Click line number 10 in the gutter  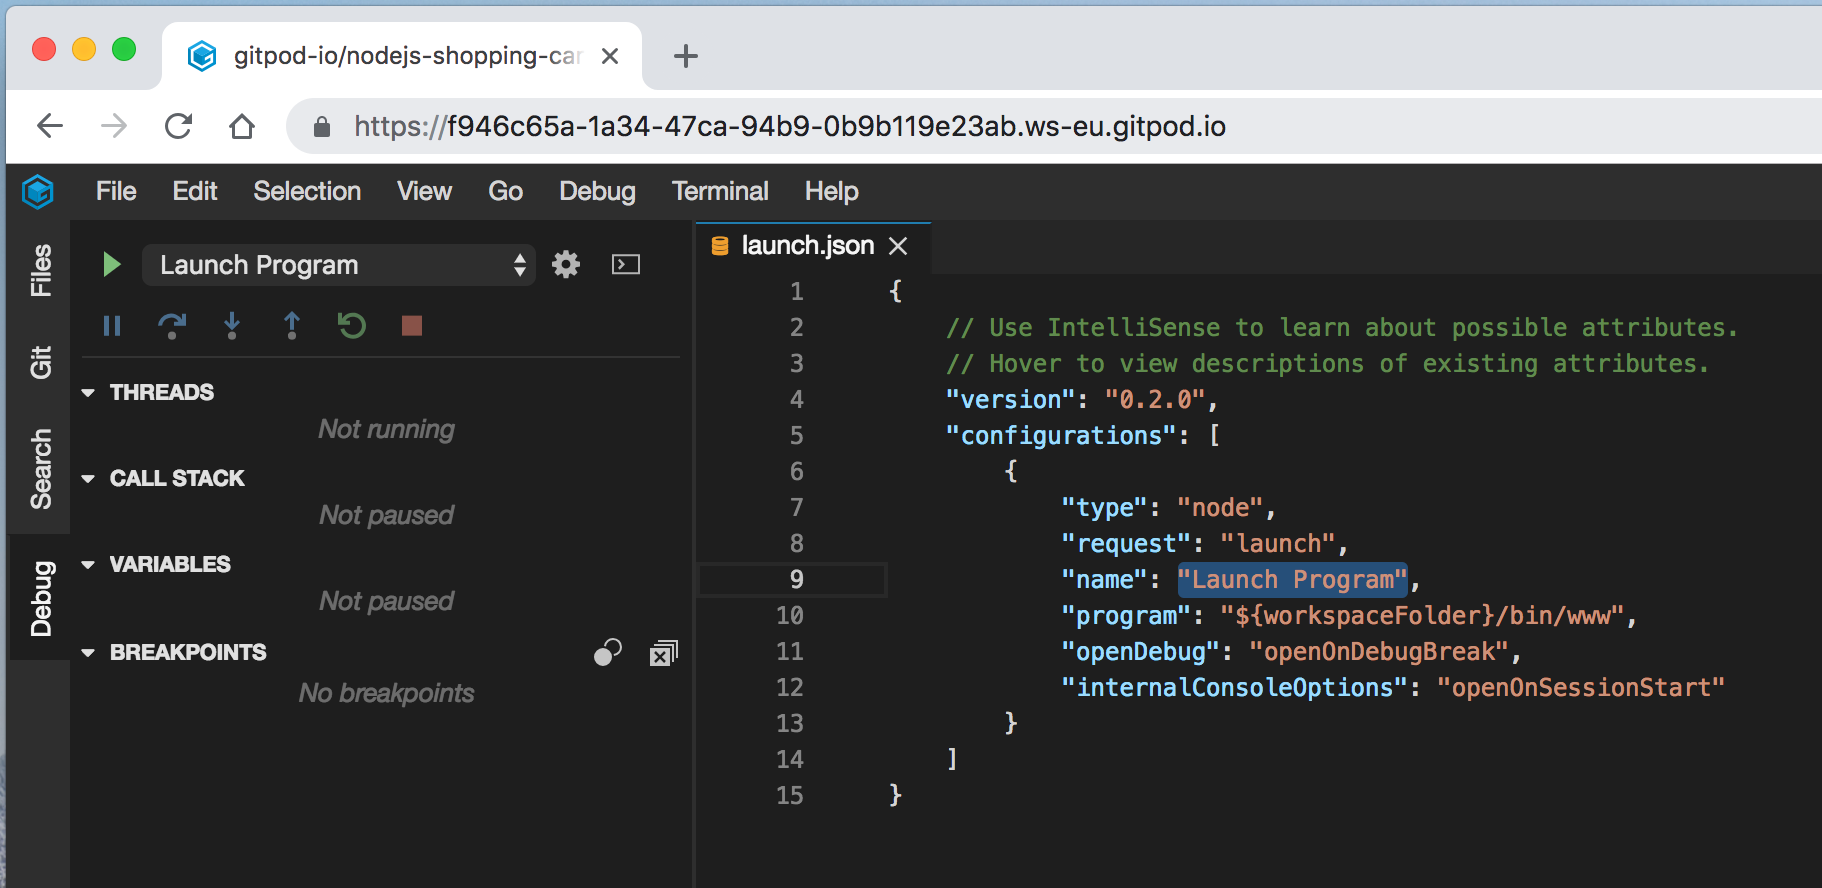(x=790, y=616)
